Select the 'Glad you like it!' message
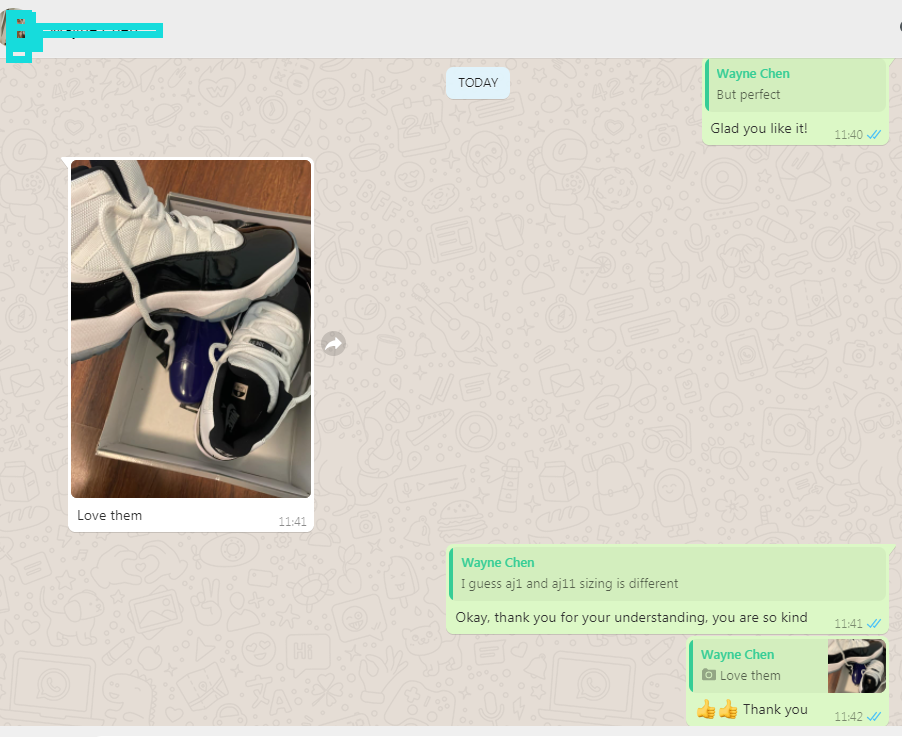This screenshot has height=737, width=902. coord(759,129)
